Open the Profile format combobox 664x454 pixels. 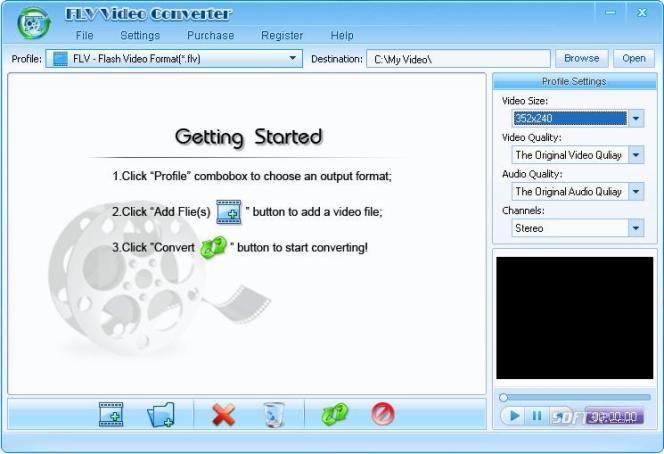click(174, 58)
